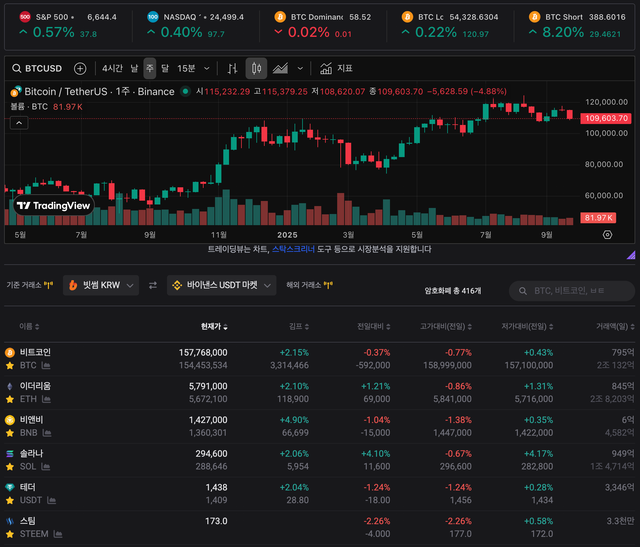Open the area chart style icon
The height and width of the screenshot is (547, 640).
point(281,69)
